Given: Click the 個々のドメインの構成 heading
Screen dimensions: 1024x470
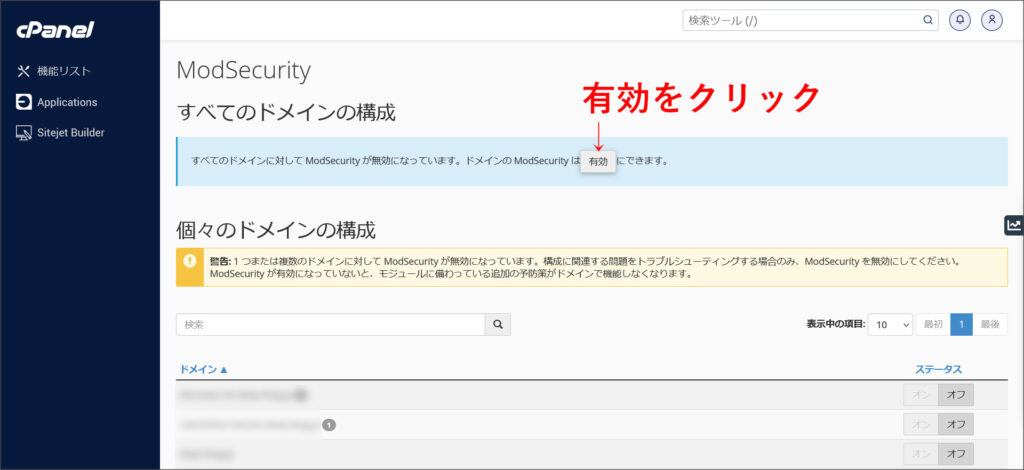Looking at the screenshot, I should (x=276, y=230).
